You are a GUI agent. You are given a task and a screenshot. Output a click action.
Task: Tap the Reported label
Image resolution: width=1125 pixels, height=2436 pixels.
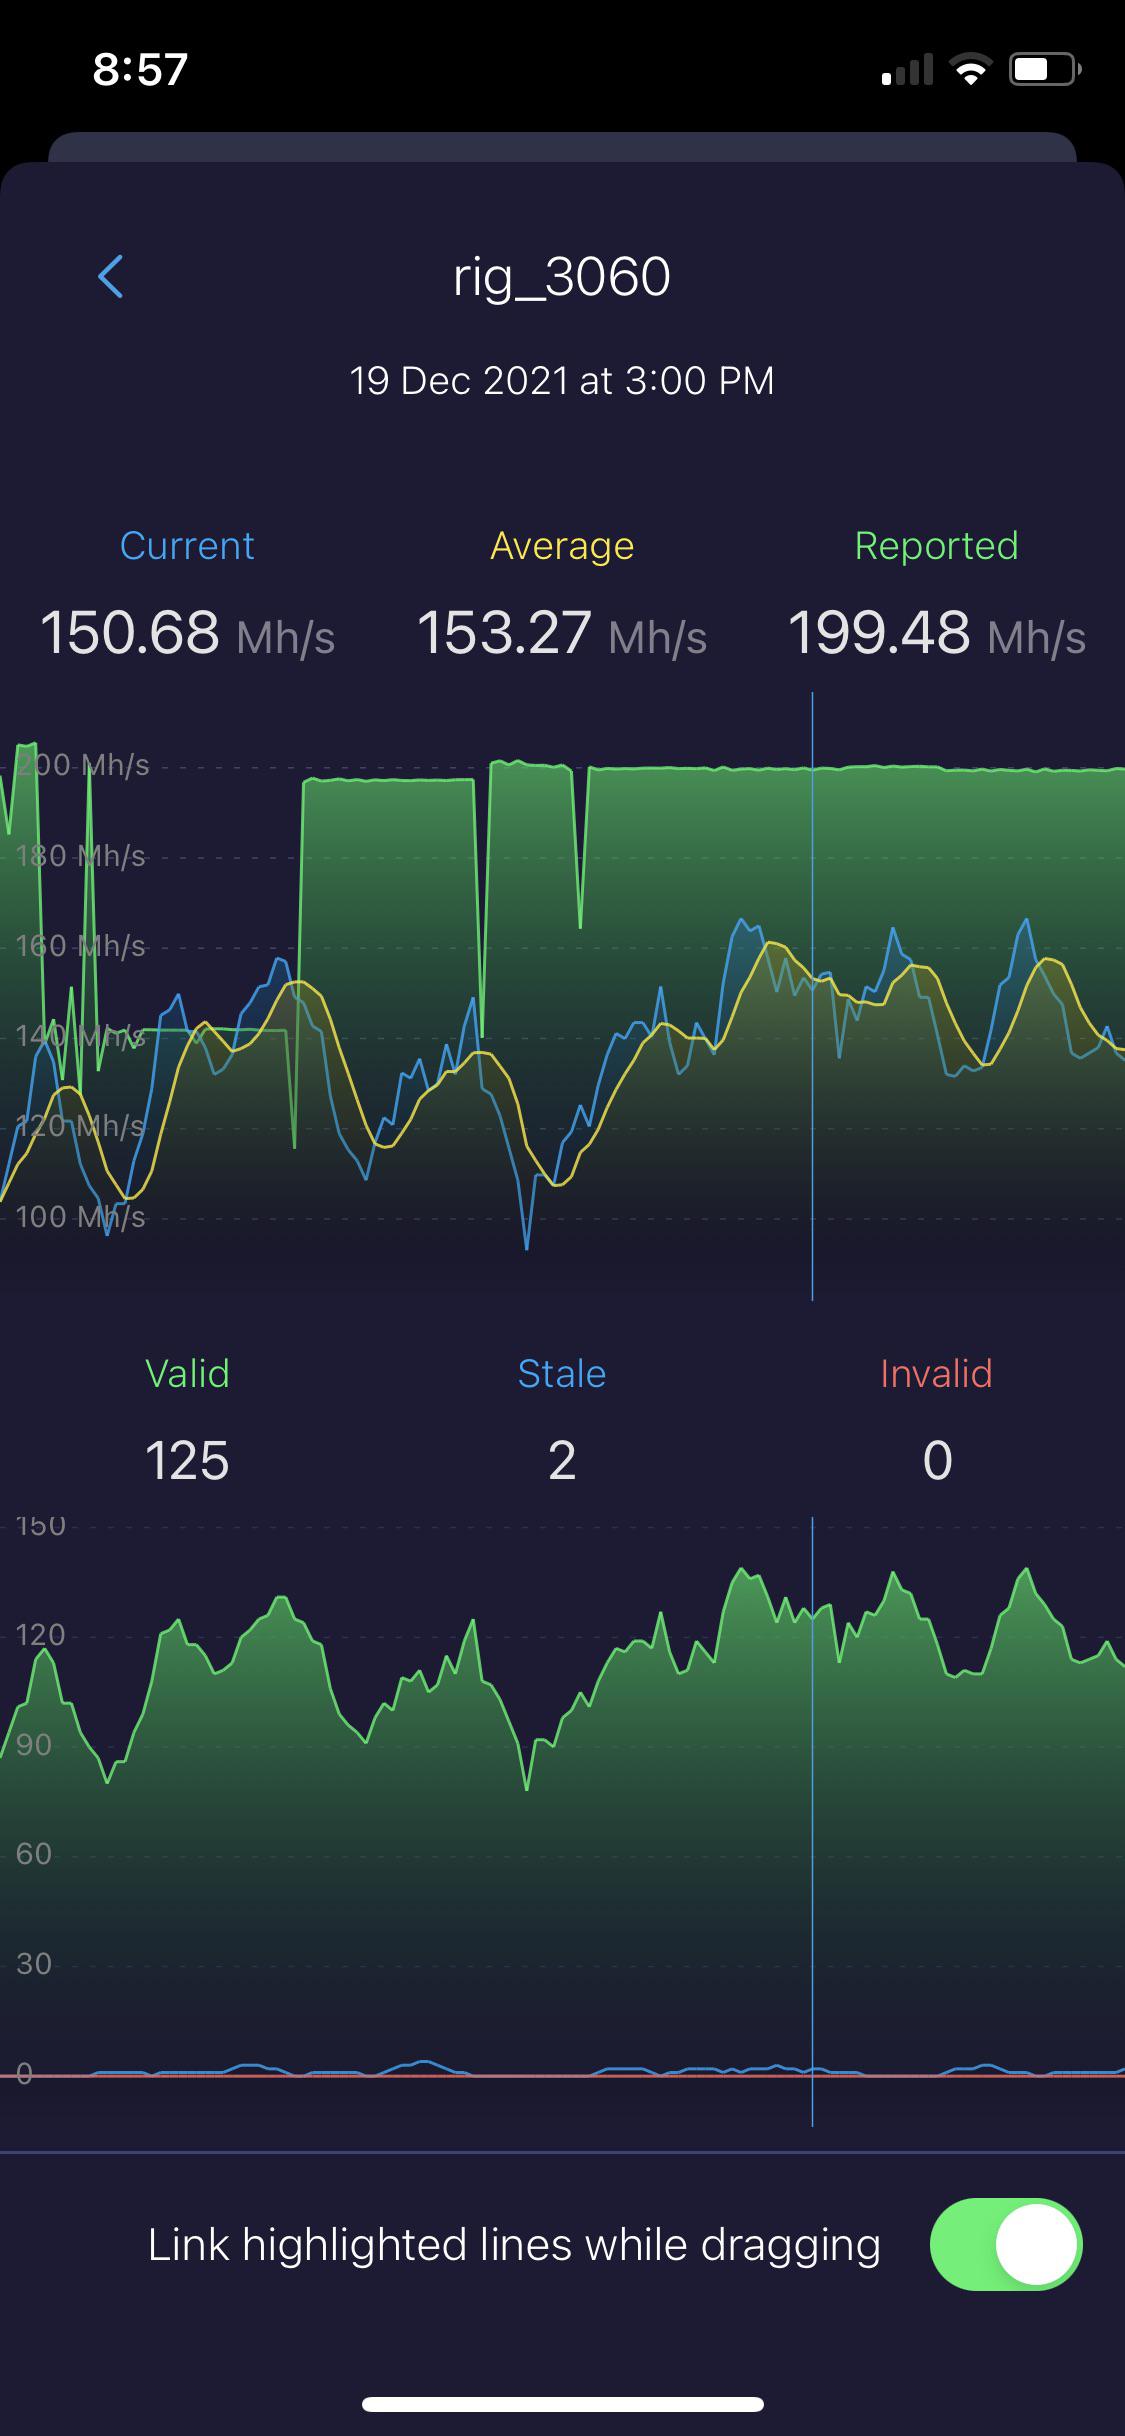pos(937,546)
